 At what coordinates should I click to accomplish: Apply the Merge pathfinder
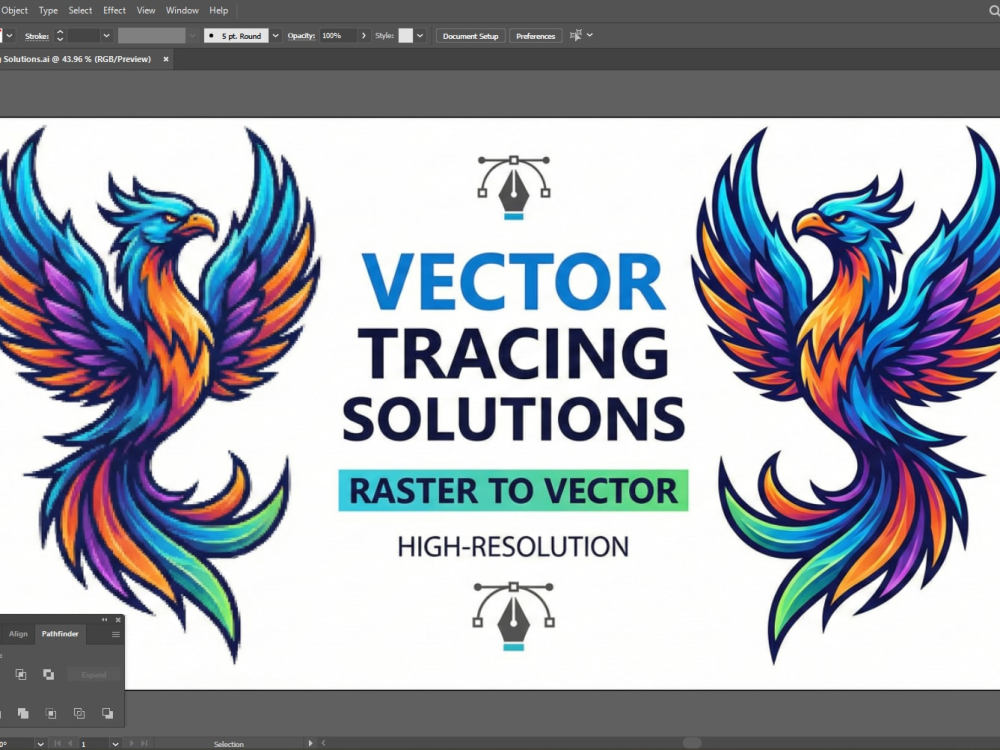(x=23, y=713)
